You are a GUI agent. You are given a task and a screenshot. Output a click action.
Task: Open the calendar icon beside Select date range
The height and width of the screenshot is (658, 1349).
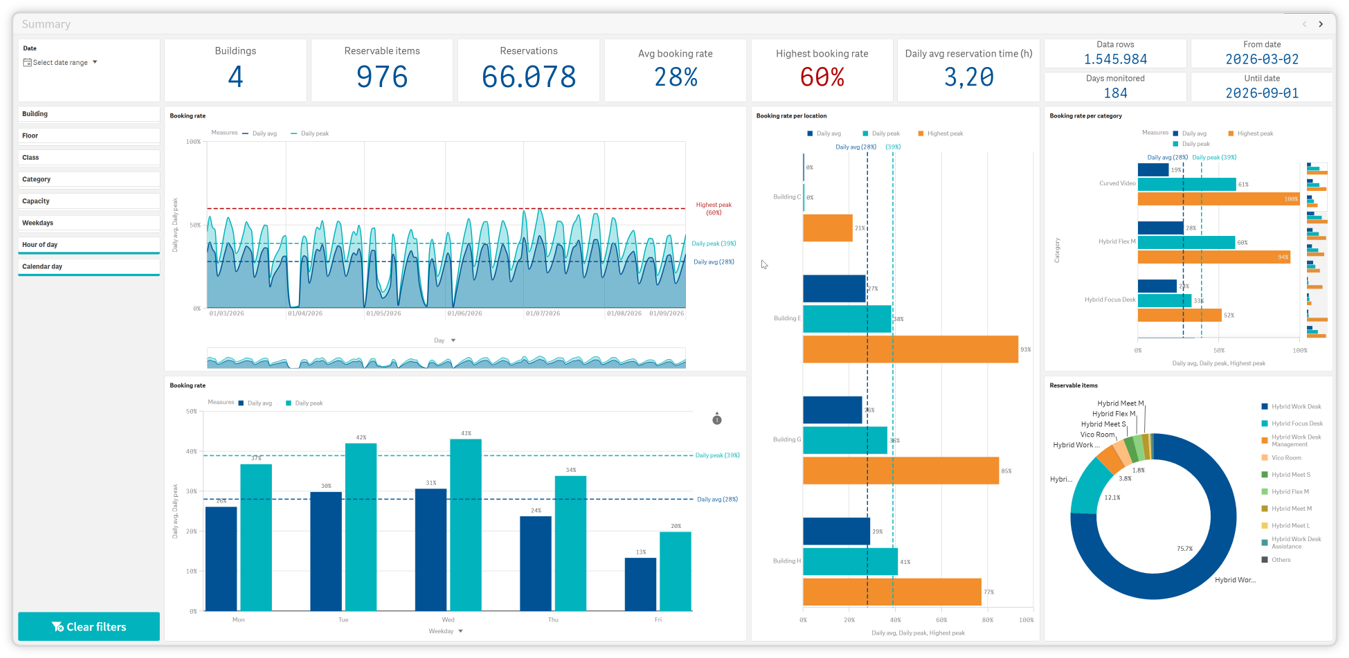pos(27,62)
